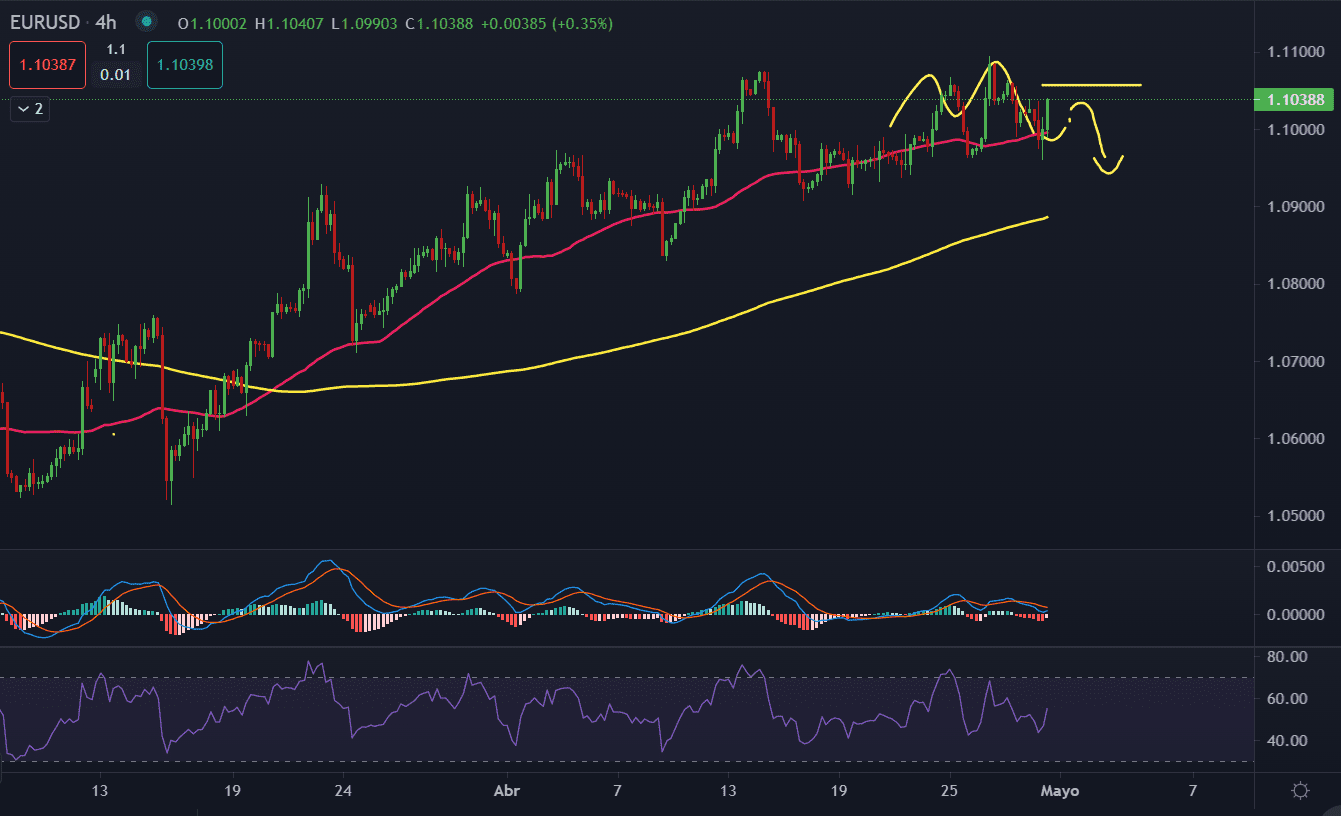Click the green 1.10388 current price label

coord(1295,99)
